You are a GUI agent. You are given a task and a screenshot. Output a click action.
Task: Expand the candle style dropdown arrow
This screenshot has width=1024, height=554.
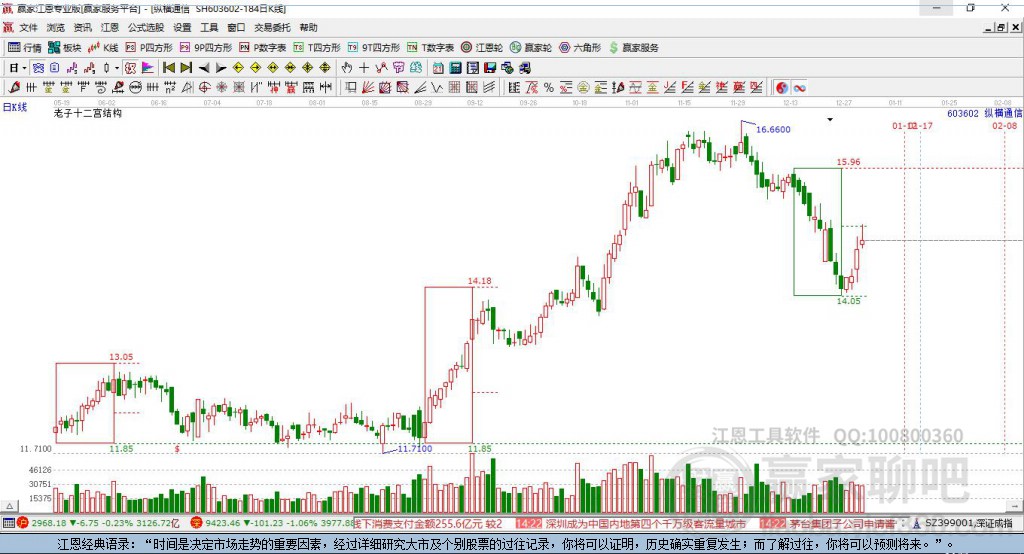tap(117, 68)
